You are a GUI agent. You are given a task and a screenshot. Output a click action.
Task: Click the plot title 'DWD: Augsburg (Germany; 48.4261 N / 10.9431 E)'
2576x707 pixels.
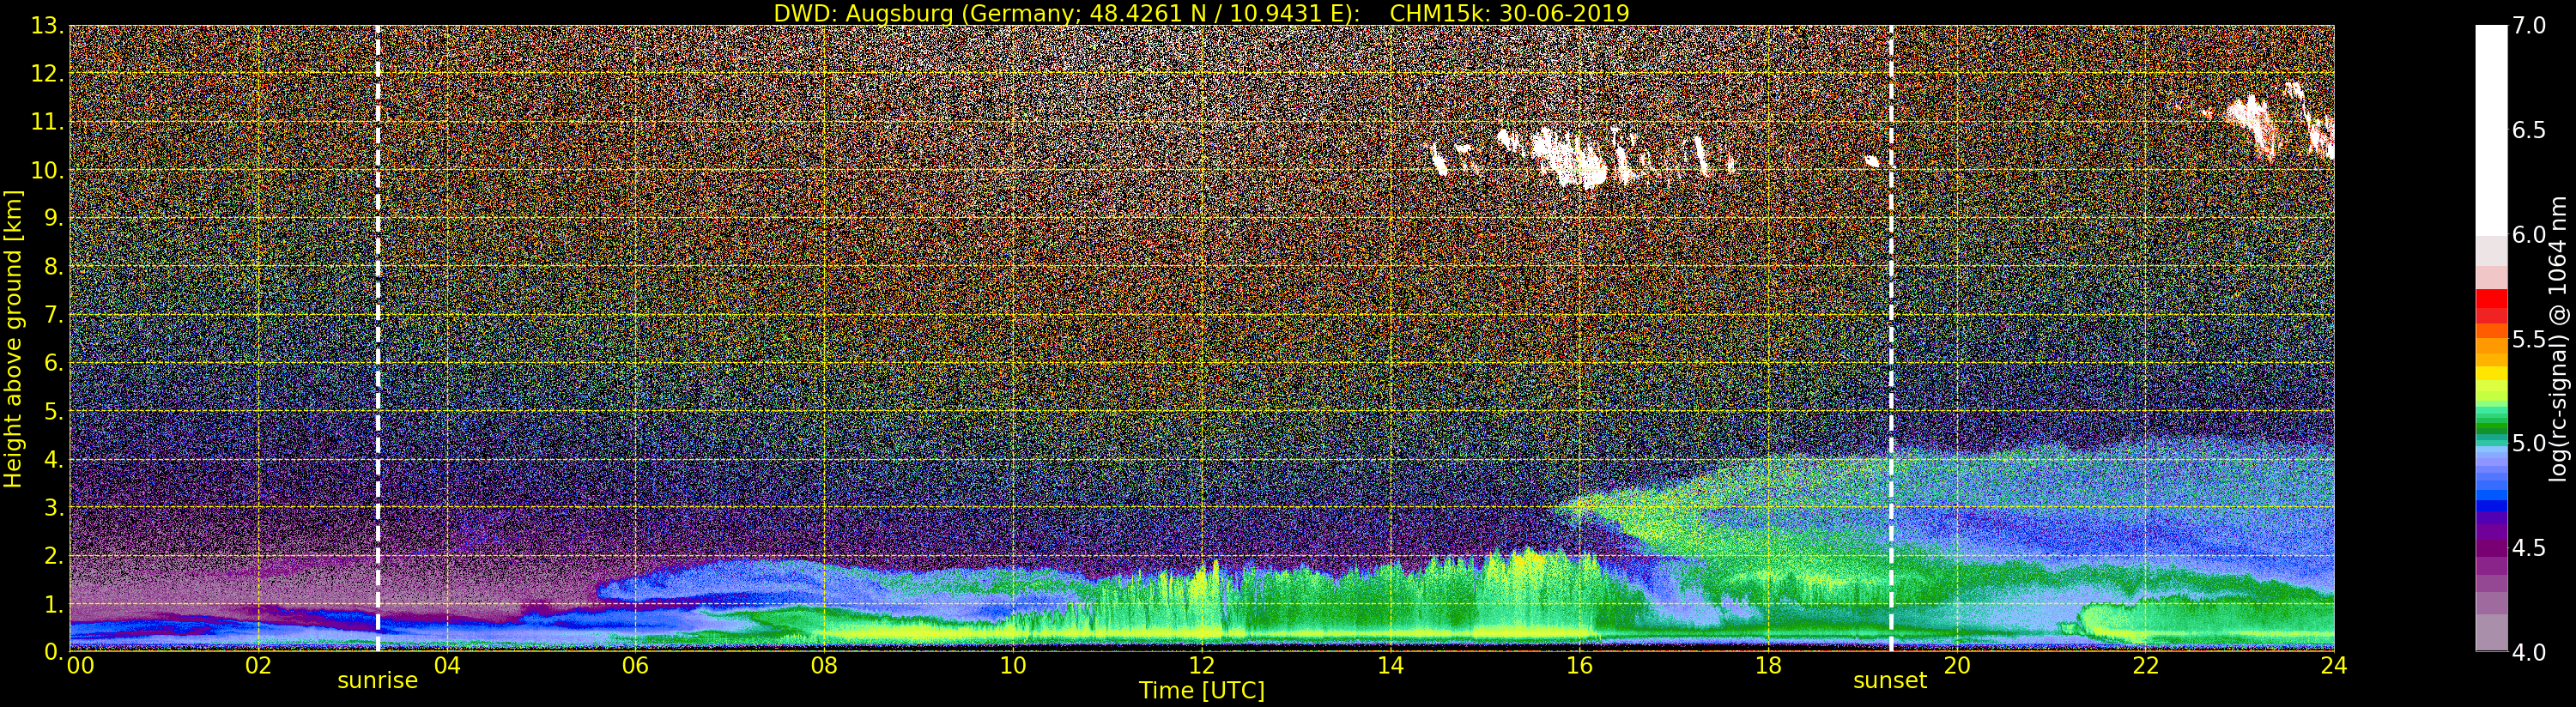click(x=1066, y=13)
